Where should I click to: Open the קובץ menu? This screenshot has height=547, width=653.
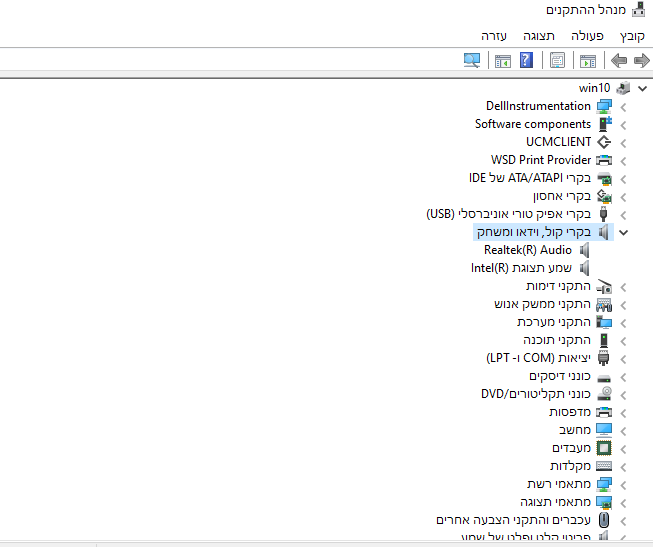(x=632, y=36)
